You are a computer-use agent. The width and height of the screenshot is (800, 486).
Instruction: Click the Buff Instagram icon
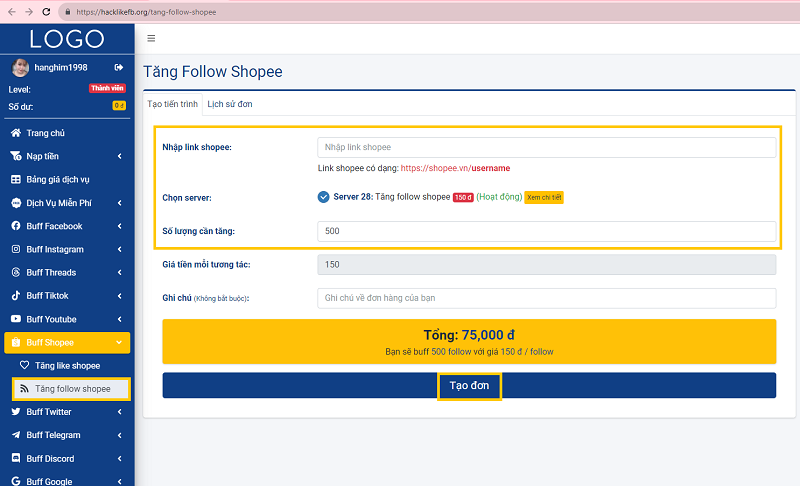(16, 249)
